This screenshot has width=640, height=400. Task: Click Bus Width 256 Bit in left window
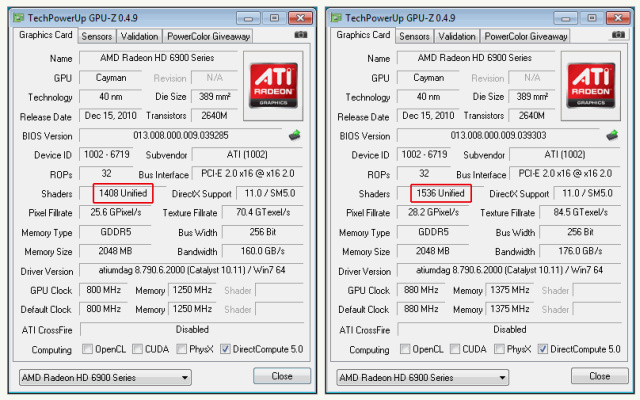click(263, 232)
